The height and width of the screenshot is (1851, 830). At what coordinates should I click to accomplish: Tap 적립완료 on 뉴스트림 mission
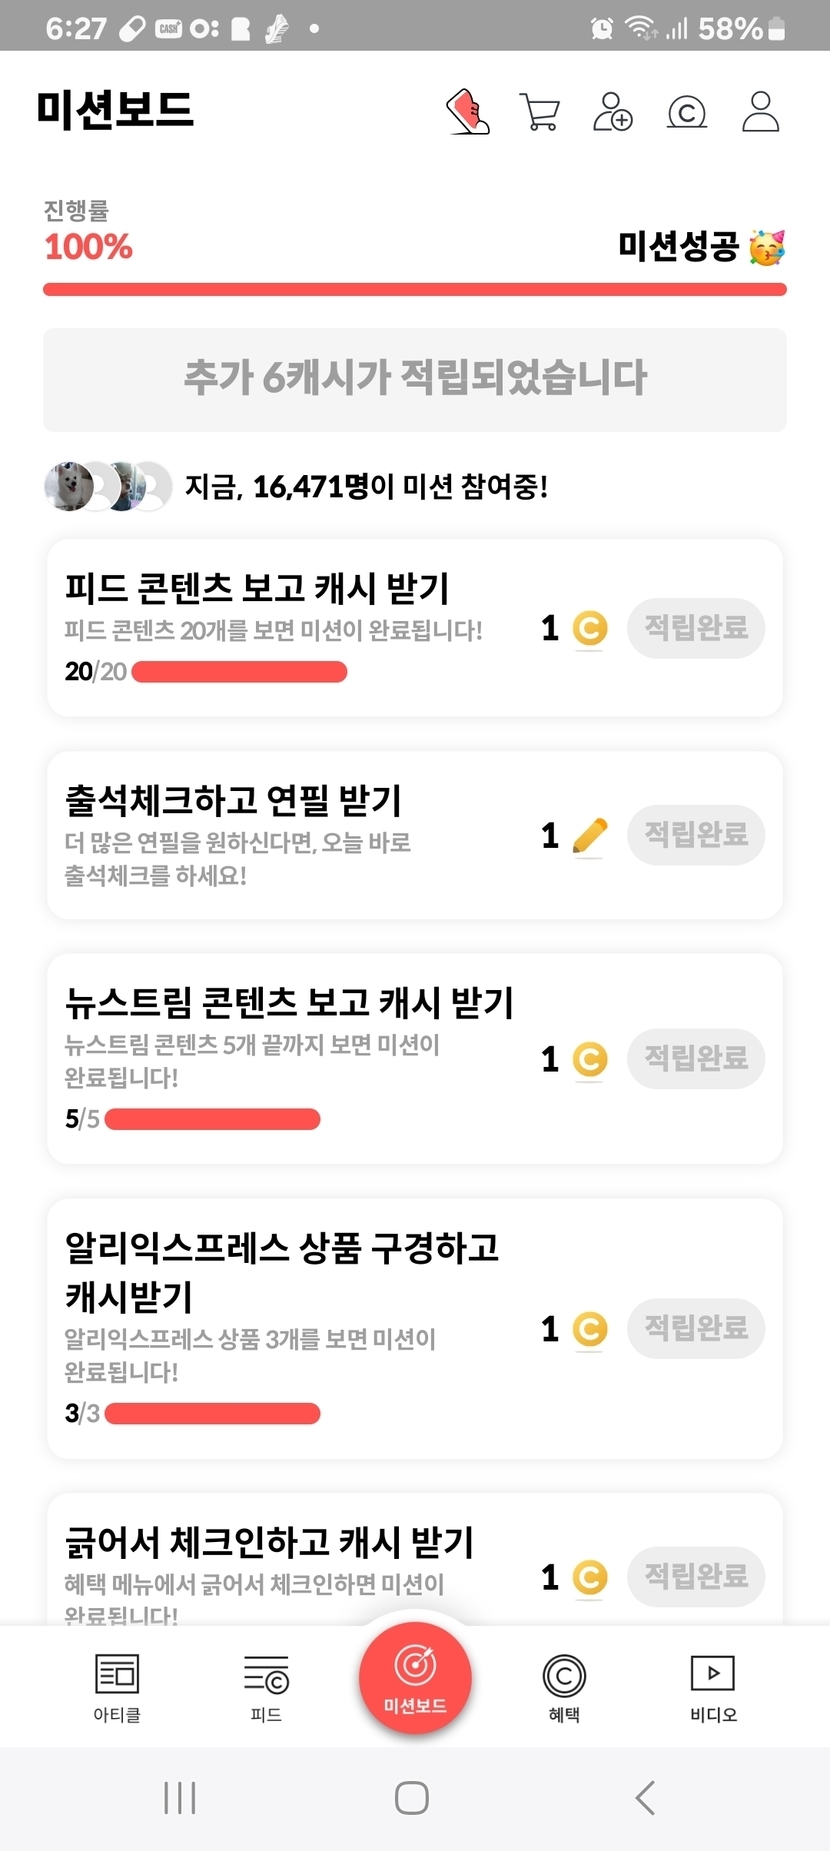point(696,1058)
